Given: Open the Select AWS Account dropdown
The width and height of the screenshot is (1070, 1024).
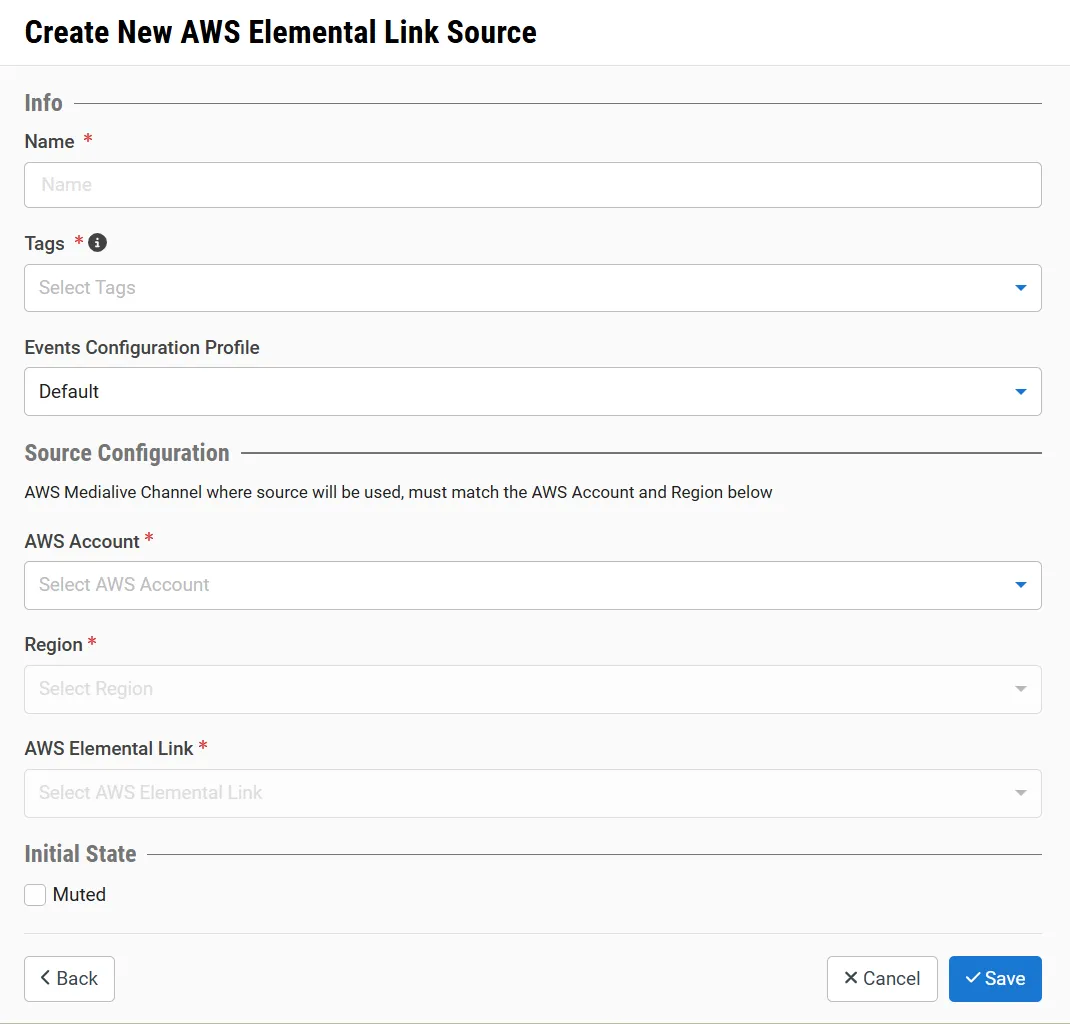Looking at the screenshot, I should [532, 585].
